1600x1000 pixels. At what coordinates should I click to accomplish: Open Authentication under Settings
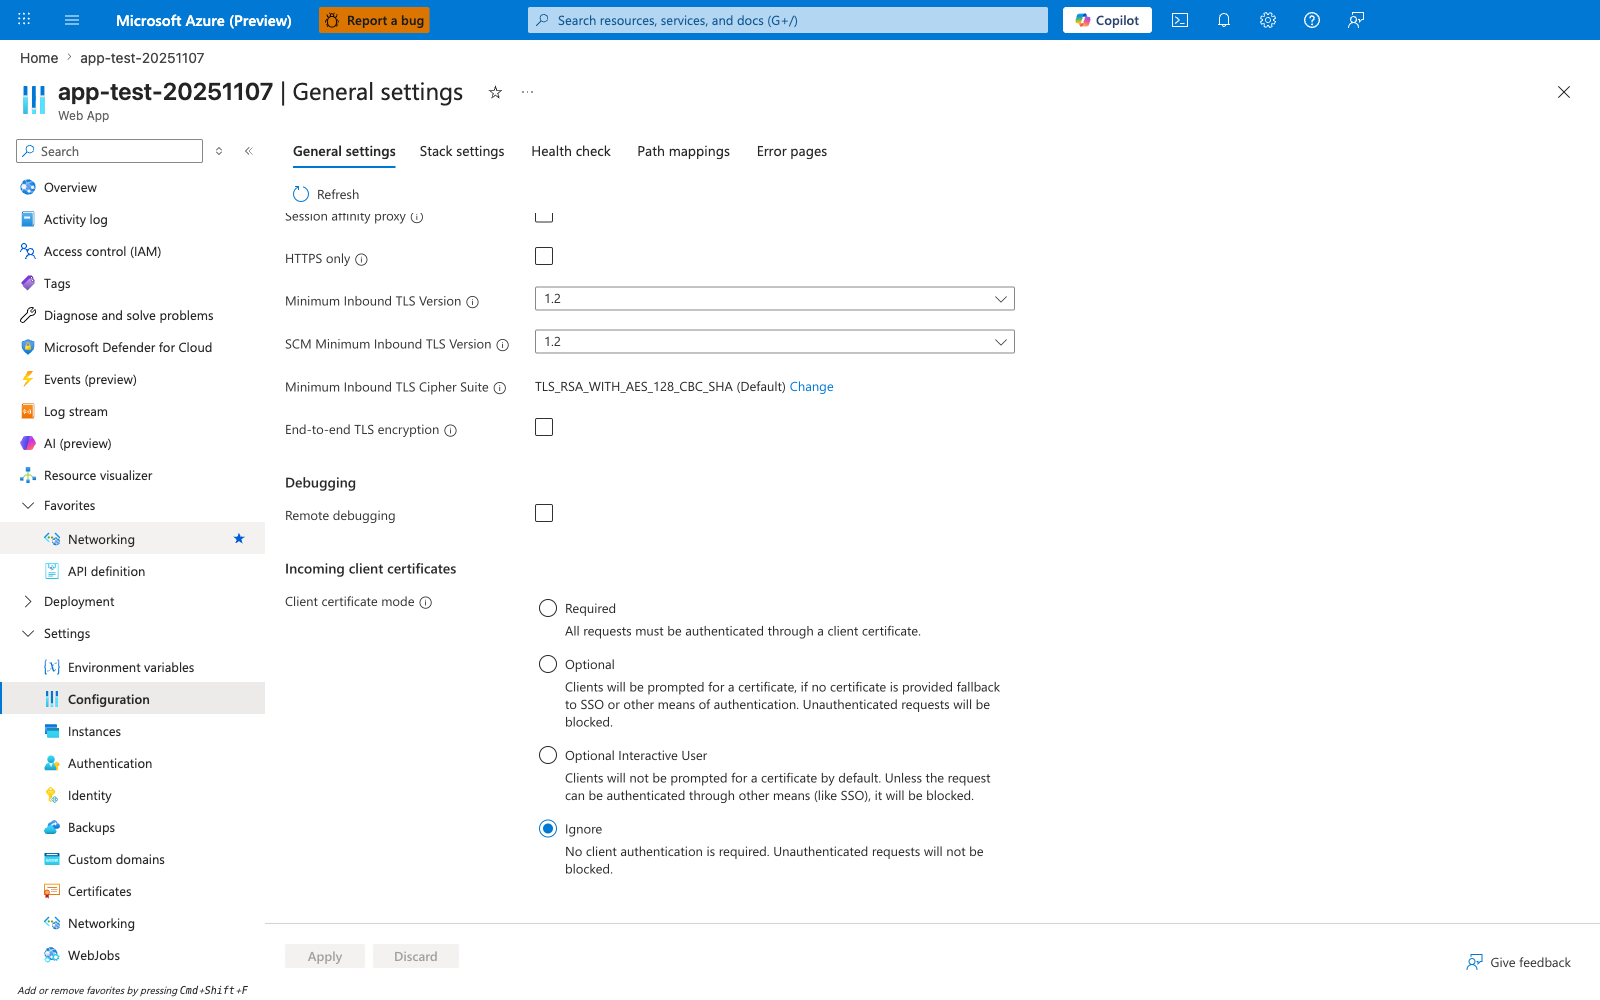tap(110, 763)
